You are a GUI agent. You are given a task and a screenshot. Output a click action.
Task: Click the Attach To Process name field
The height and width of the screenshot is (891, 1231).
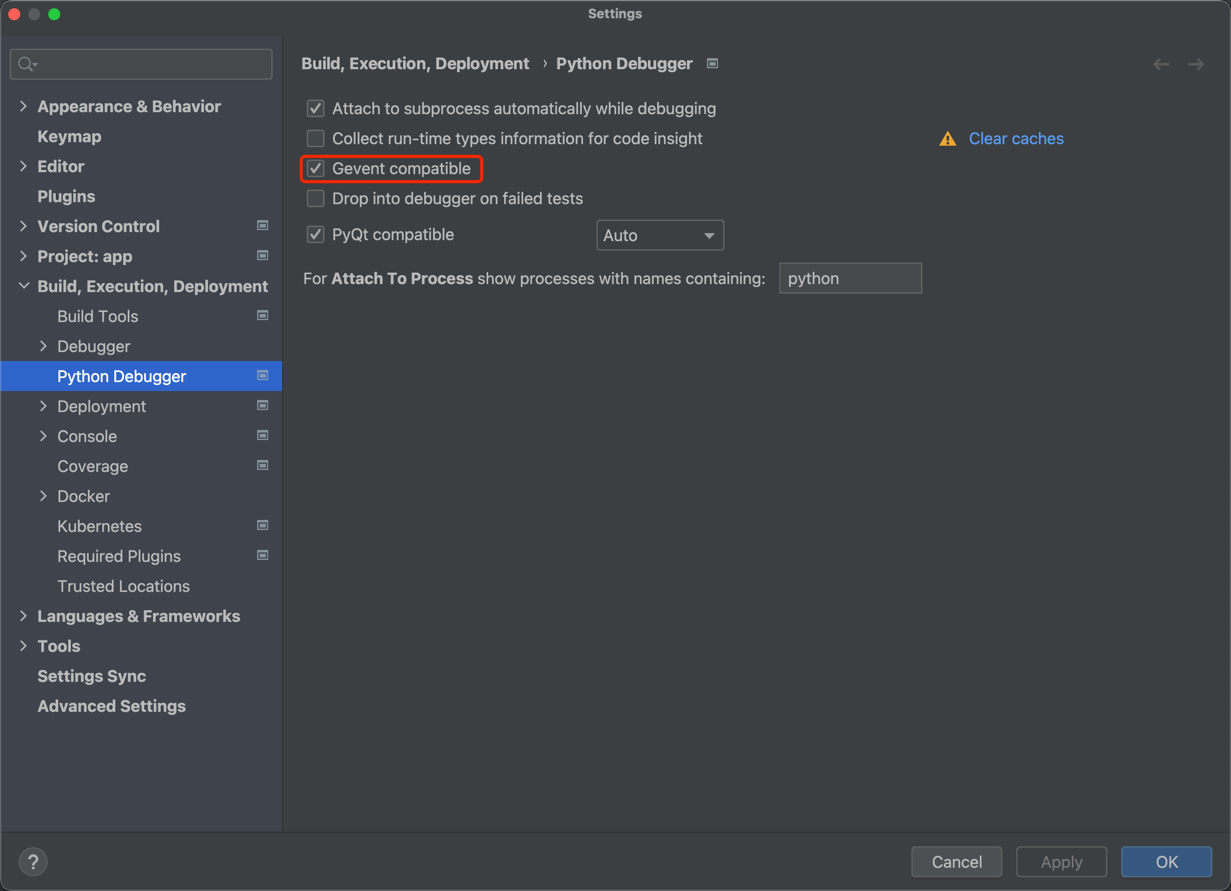point(850,278)
